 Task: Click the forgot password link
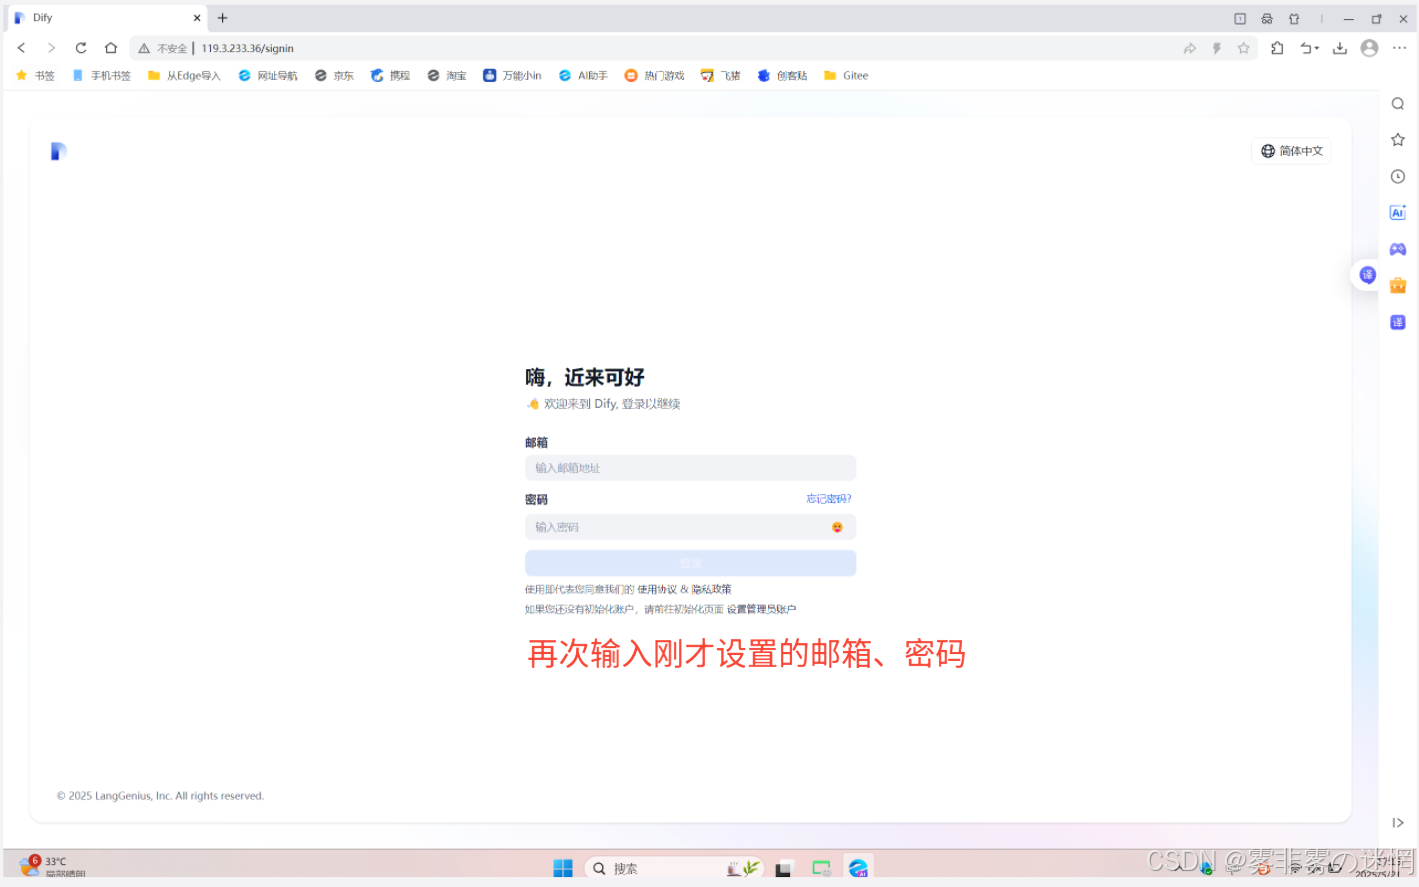829,499
